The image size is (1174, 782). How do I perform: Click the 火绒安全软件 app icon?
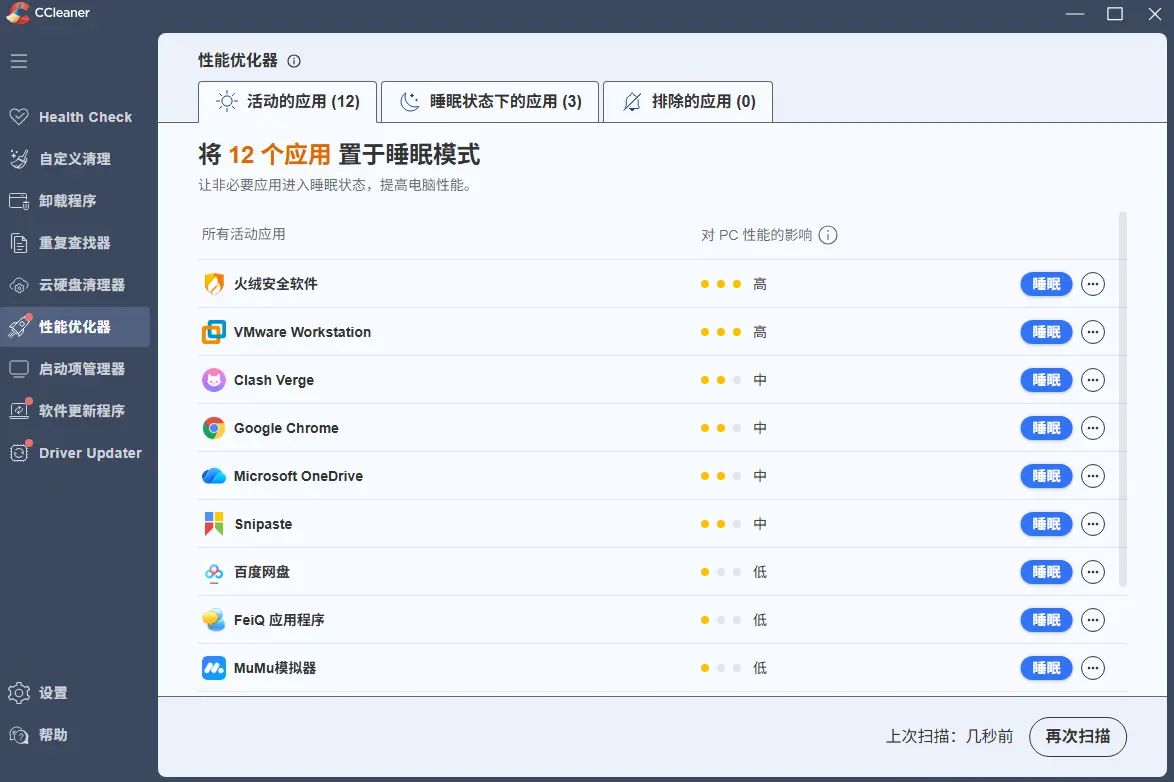pyautogui.click(x=214, y=284)
